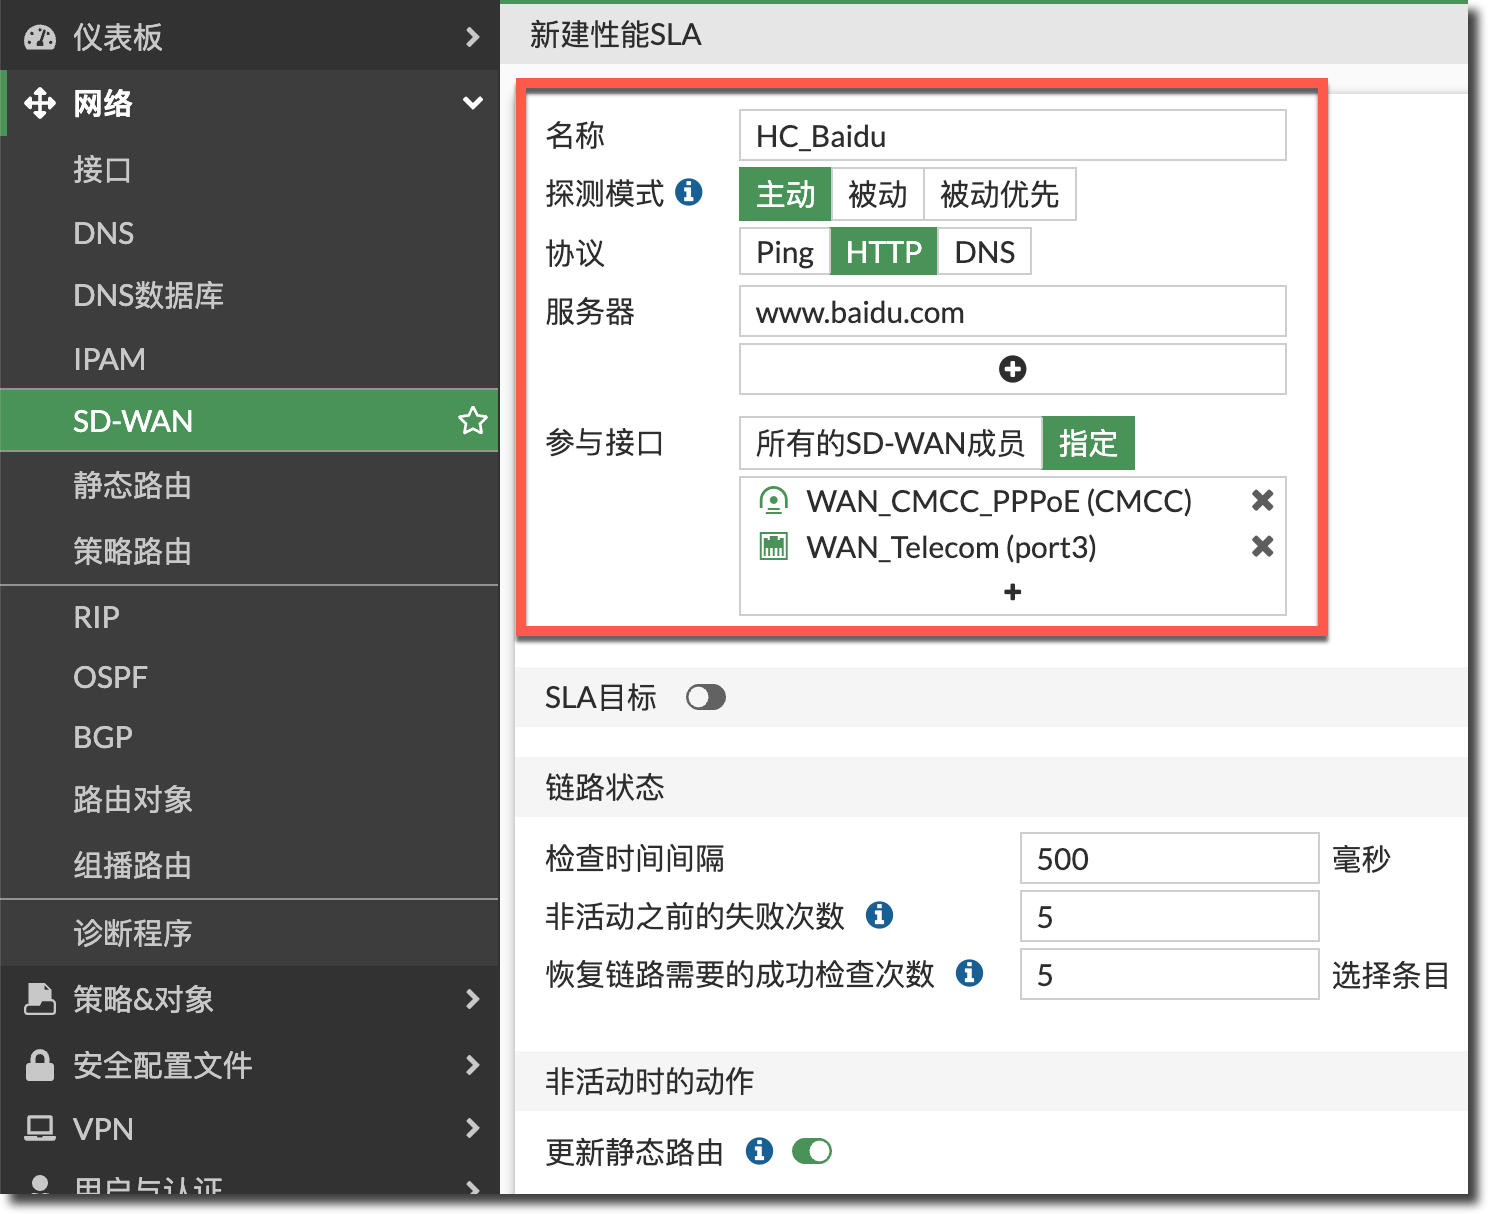
Task: Enable the SLA目标 toggle
Action: coord(705,697)
